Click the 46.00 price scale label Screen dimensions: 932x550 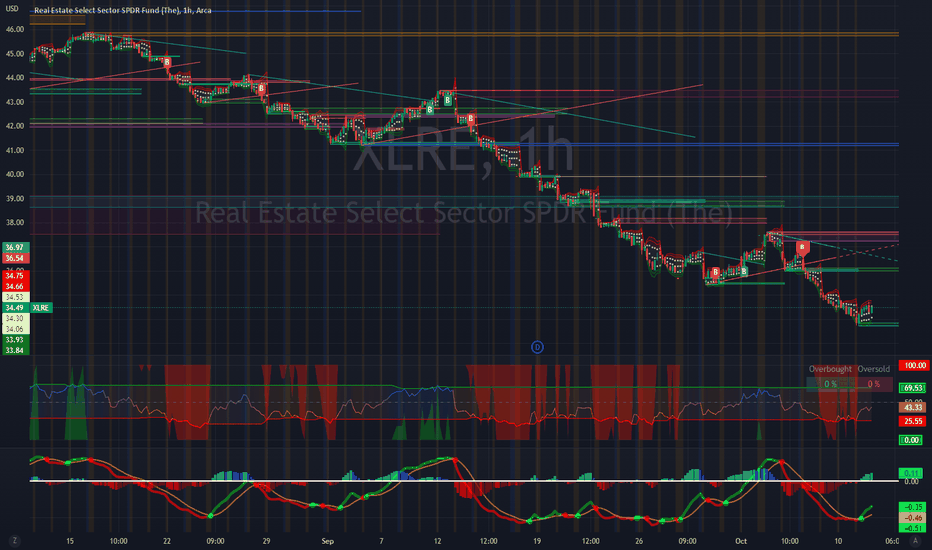[15, 29]
